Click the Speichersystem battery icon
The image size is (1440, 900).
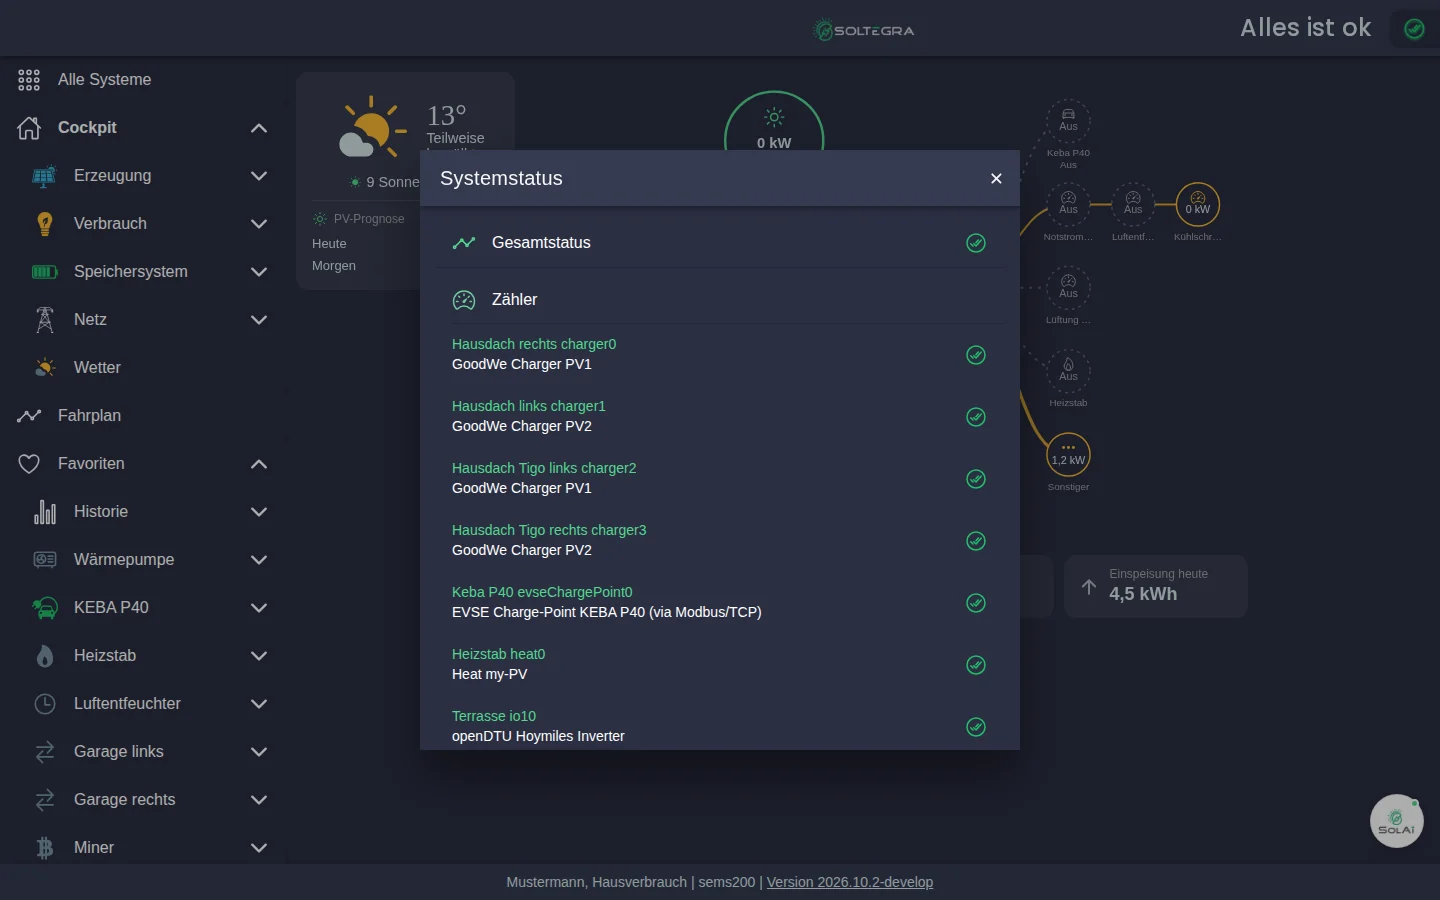45,272
